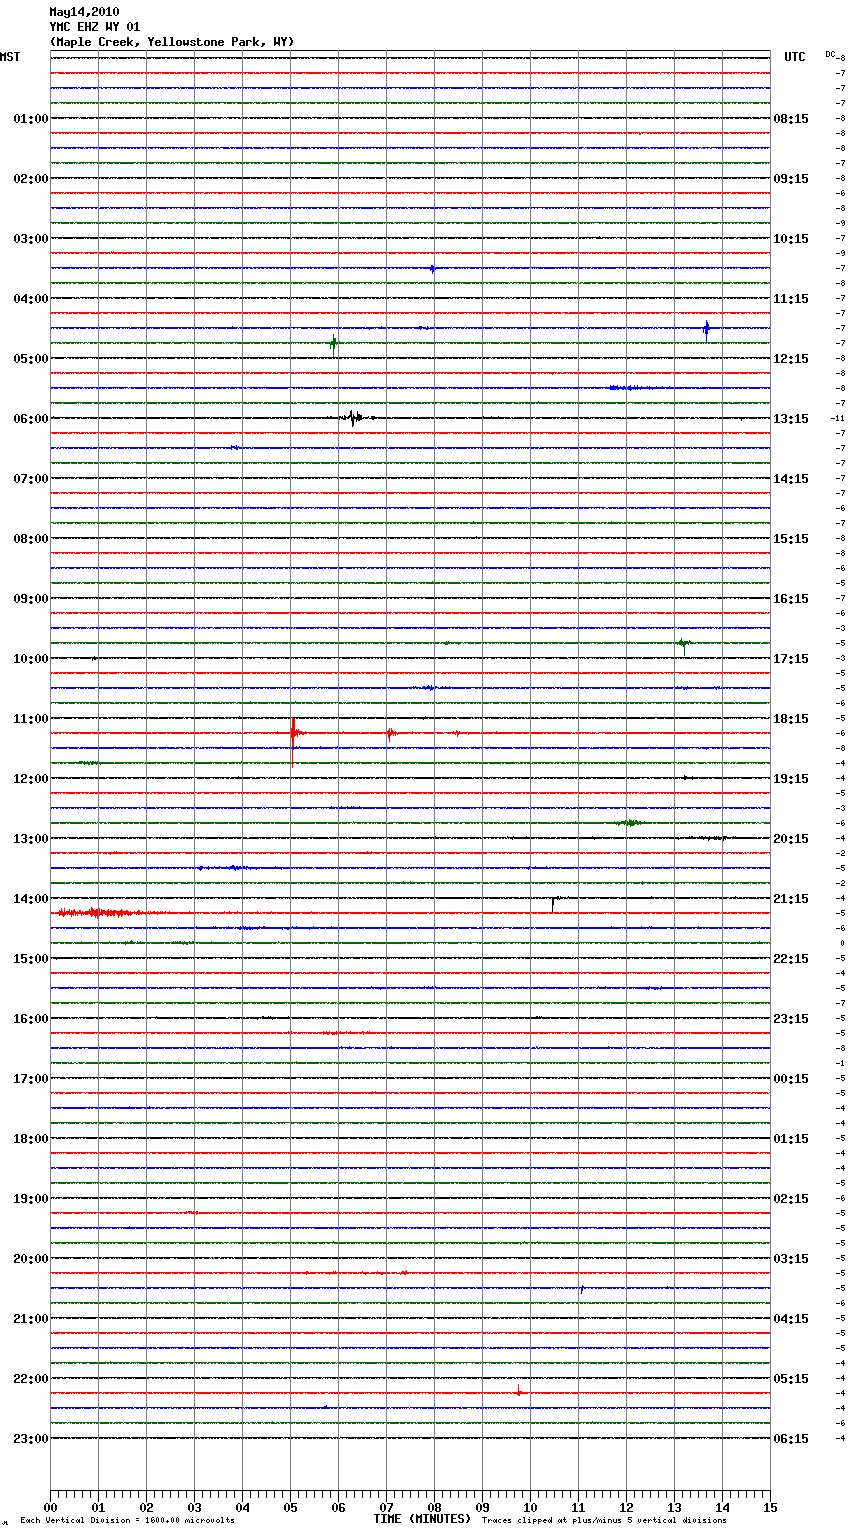Click the black seismic event on the 06:00 trace
This screenshot has height=1534, width=850.
point(354,417)
